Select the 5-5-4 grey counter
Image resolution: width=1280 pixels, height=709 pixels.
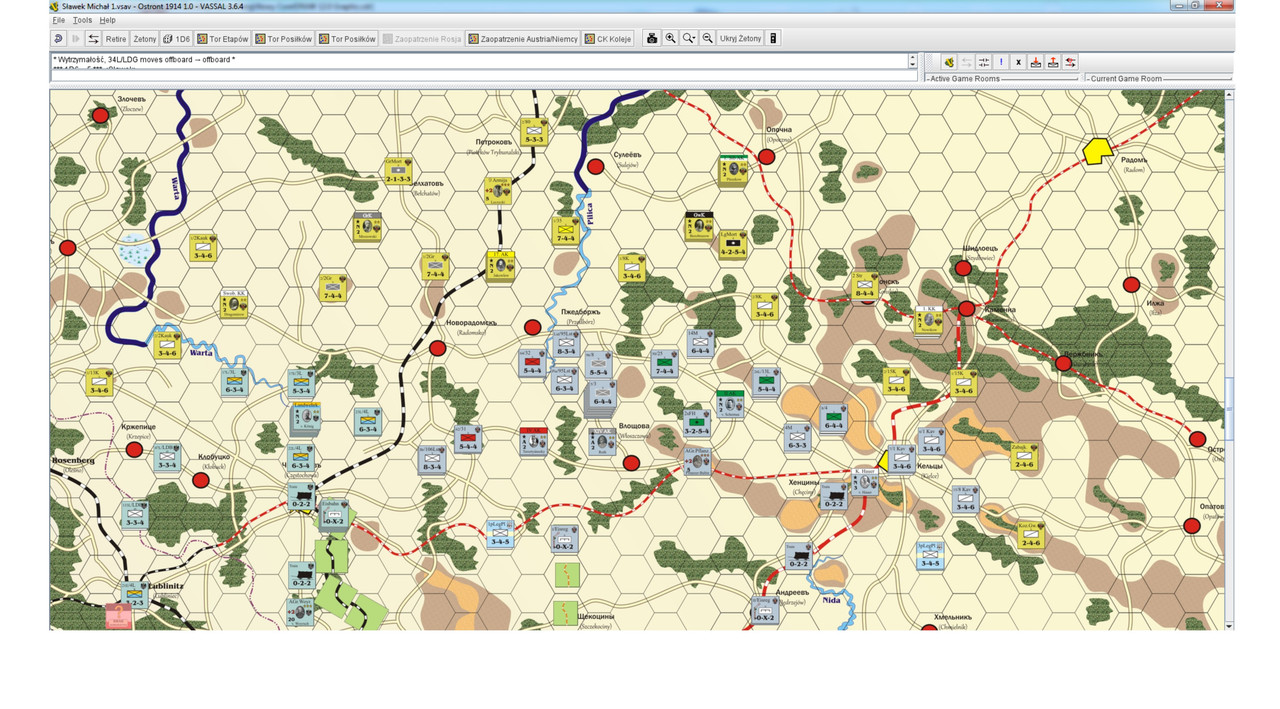point(599,364)
